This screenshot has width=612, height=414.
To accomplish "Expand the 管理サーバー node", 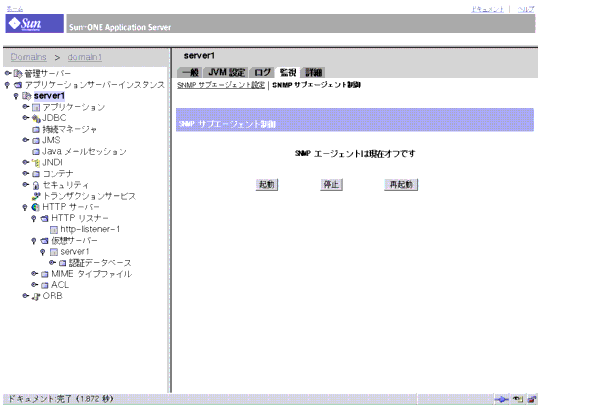I will coord(7,73).
